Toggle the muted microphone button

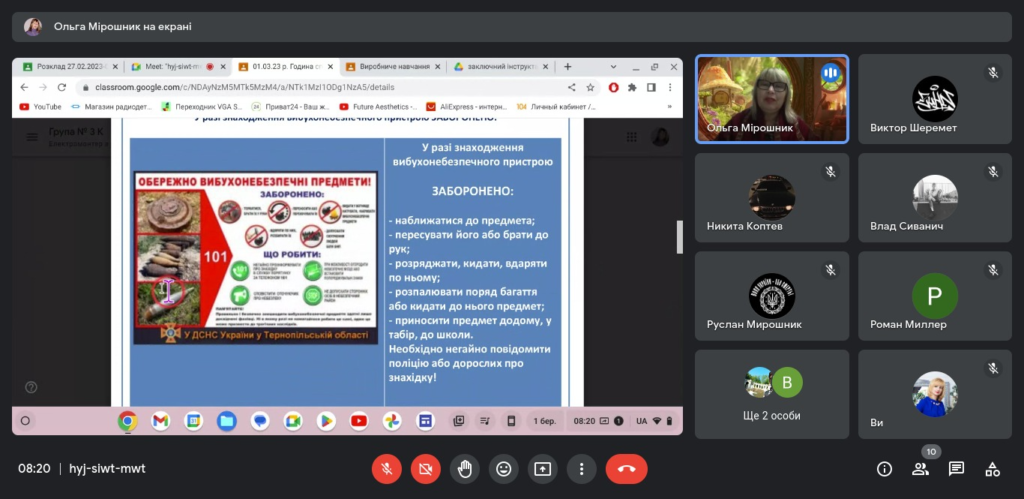(387, 468)
